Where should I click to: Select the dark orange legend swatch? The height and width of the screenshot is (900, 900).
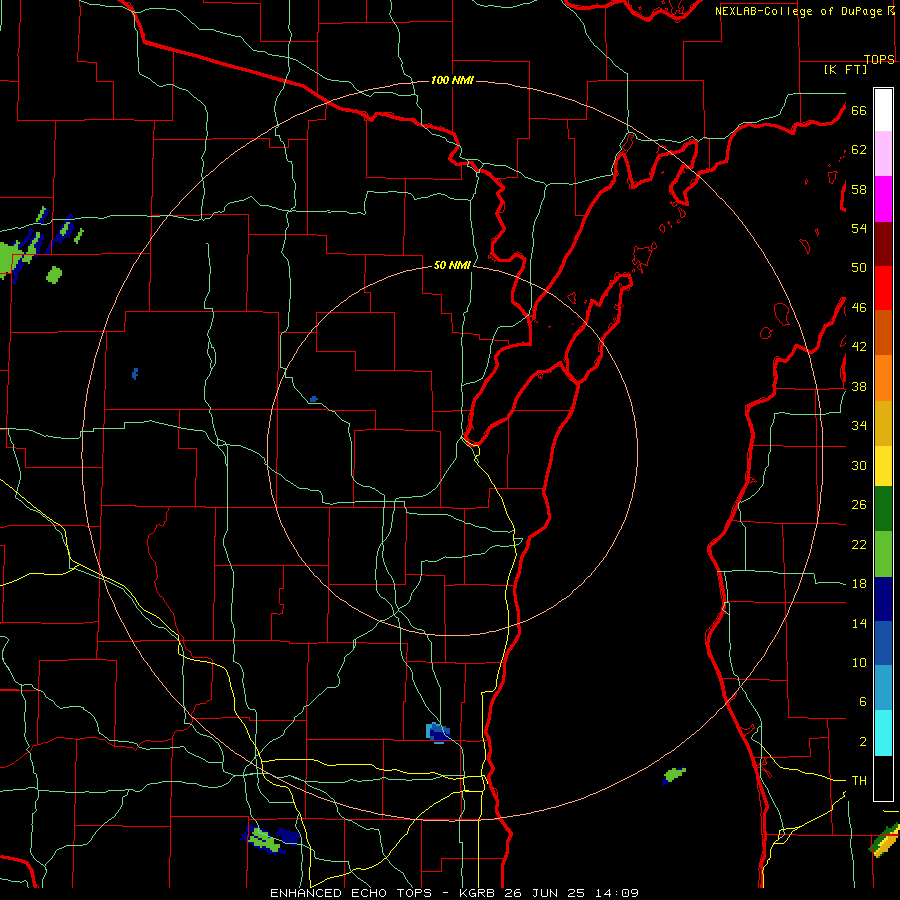pyautogui.click(x=883, y=332)
